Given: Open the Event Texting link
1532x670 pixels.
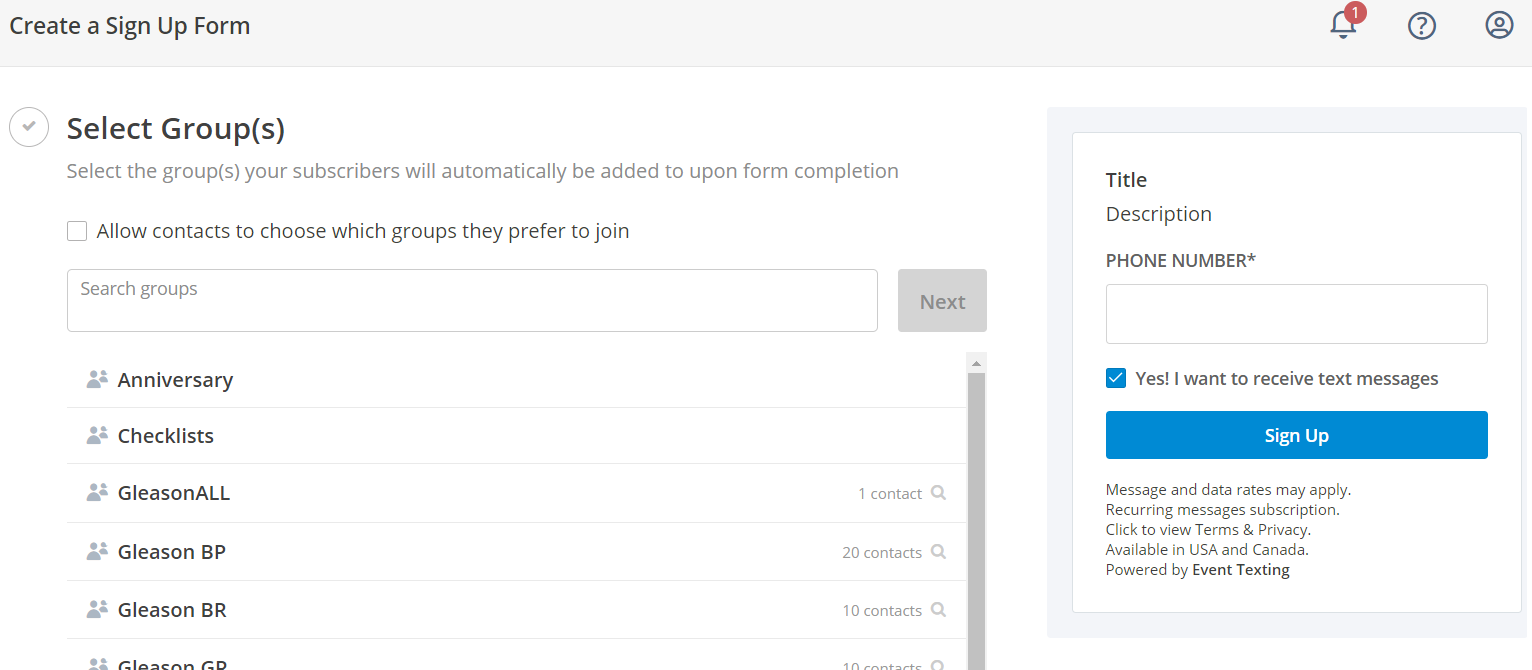Looking at the screenshot, I should click(x=1241, y=570).
